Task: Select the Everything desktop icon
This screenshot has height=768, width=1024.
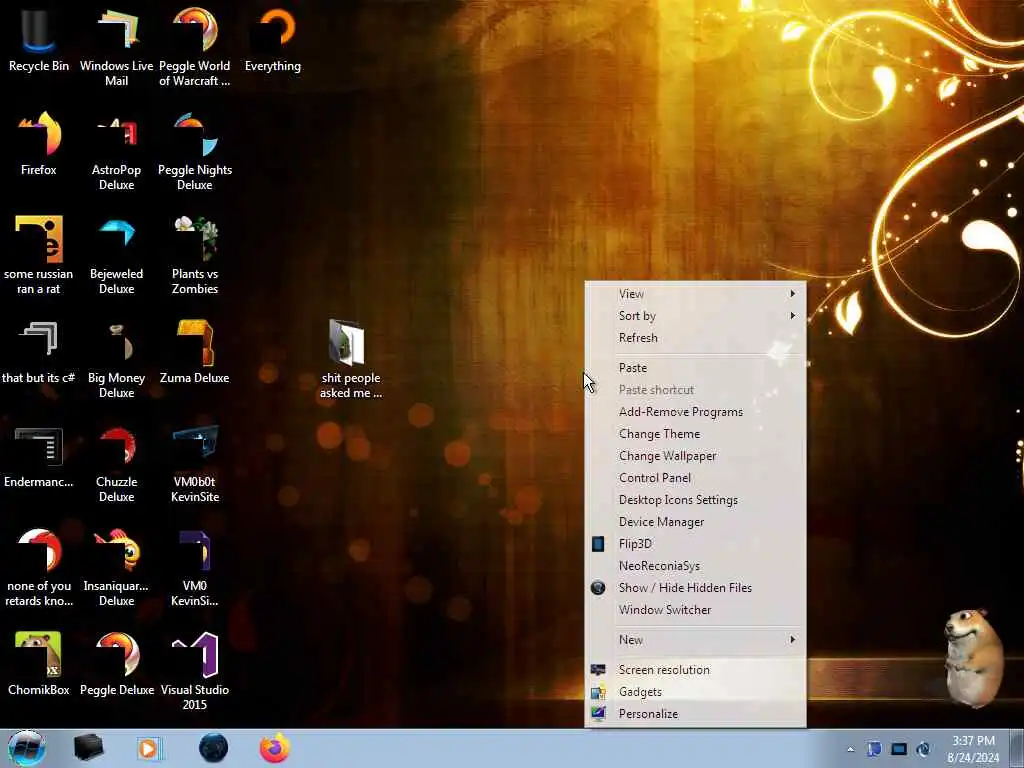Action: point(273,40)
